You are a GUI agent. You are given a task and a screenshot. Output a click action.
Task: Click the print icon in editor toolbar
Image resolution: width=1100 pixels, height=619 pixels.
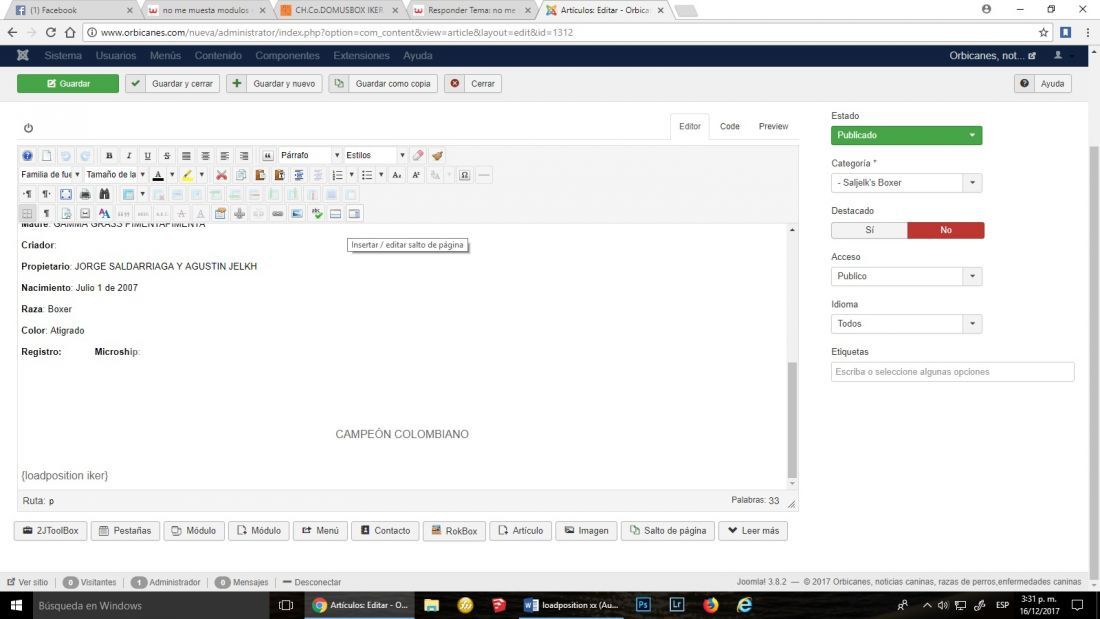85,194
